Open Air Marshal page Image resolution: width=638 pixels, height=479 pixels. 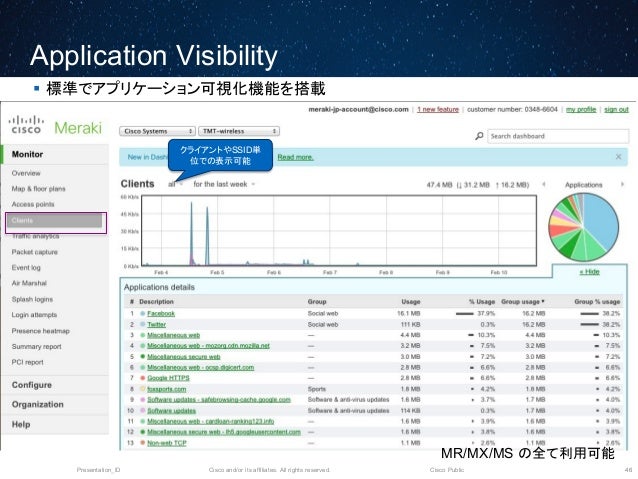pos(29,283)
